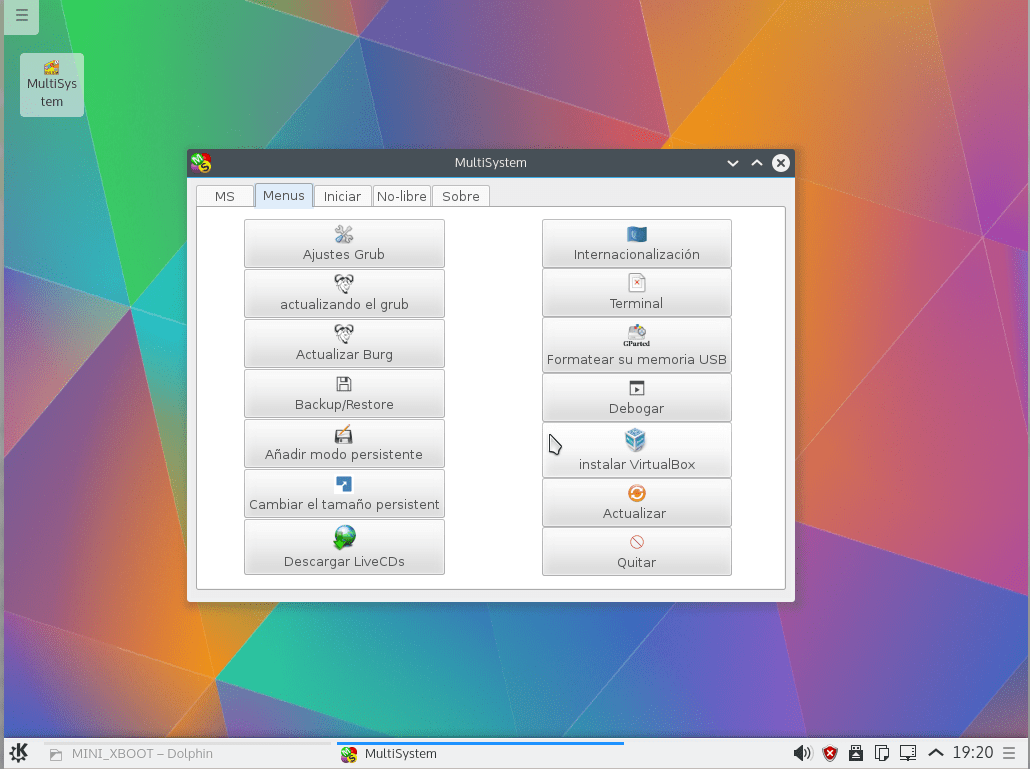This screenshot has width=1030, height=769.
Task: Switch to the MS tab
Action: [225, 196]
